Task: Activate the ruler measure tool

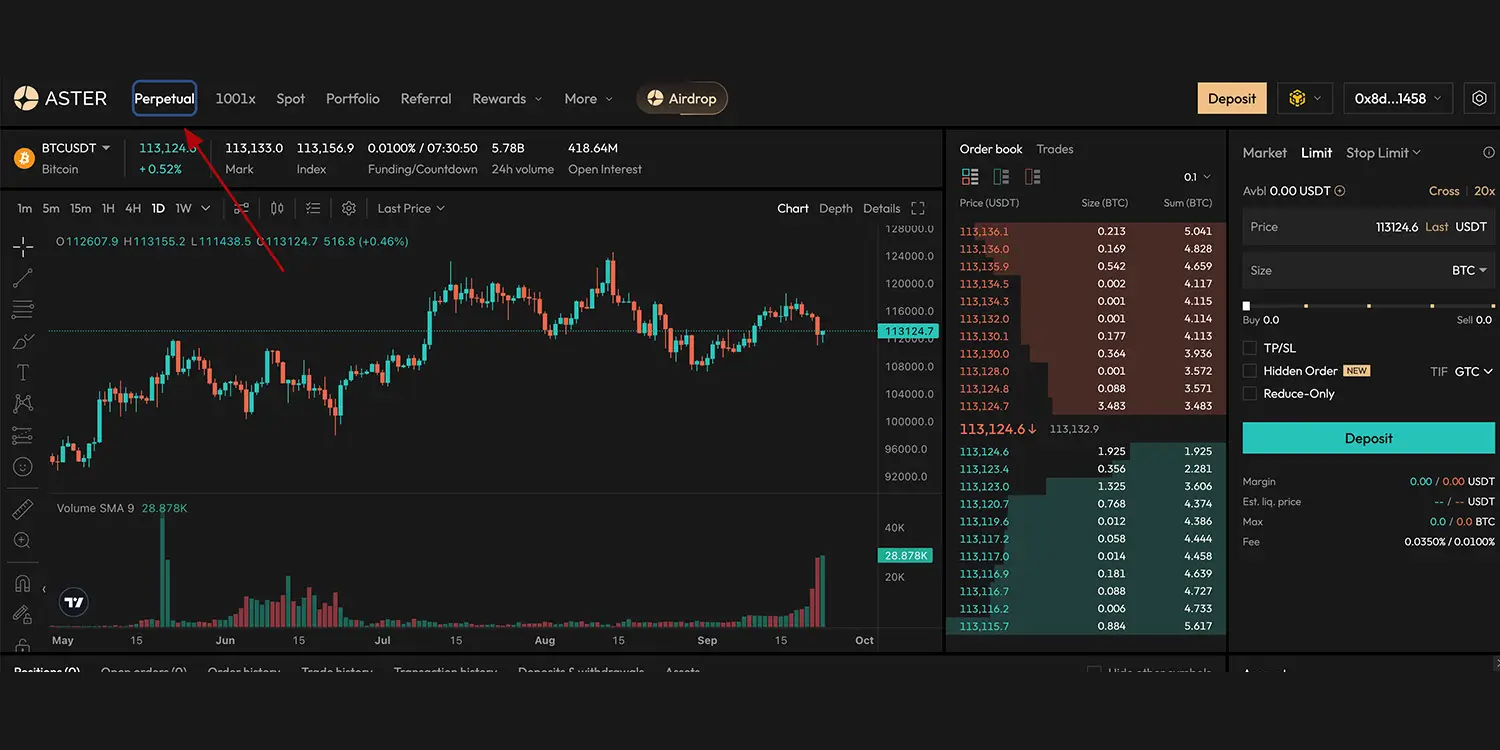Action: [x=23, y=510]
